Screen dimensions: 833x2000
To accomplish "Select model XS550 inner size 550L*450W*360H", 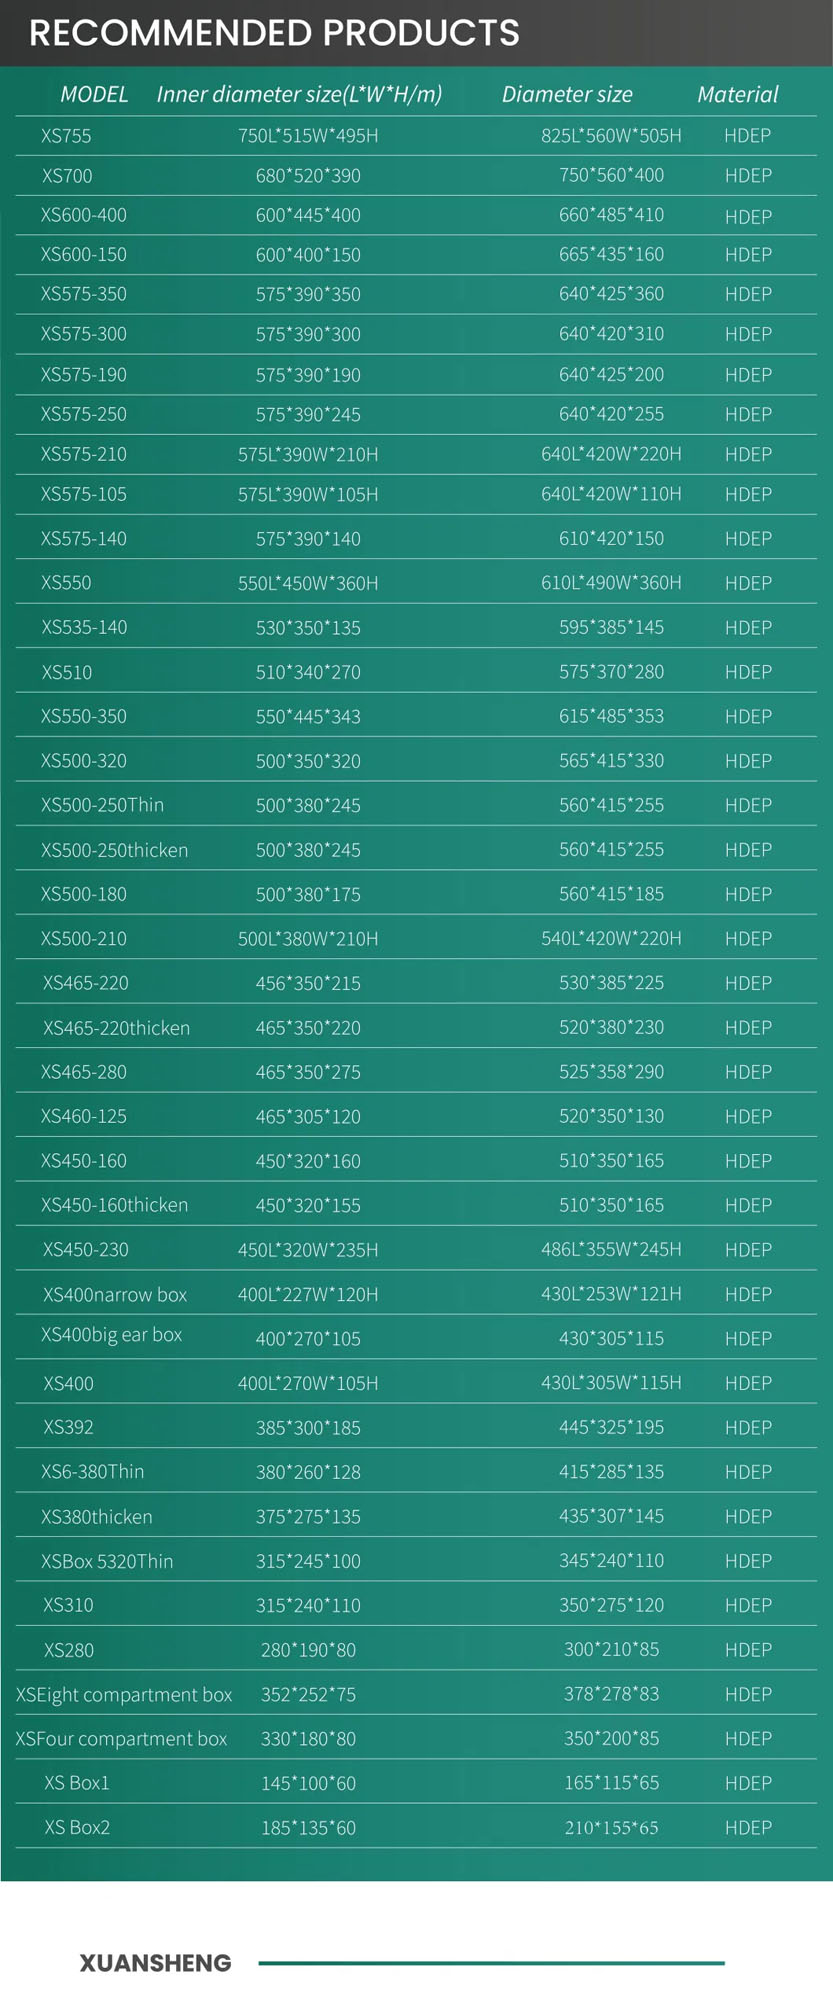I will tap(308, 583).
